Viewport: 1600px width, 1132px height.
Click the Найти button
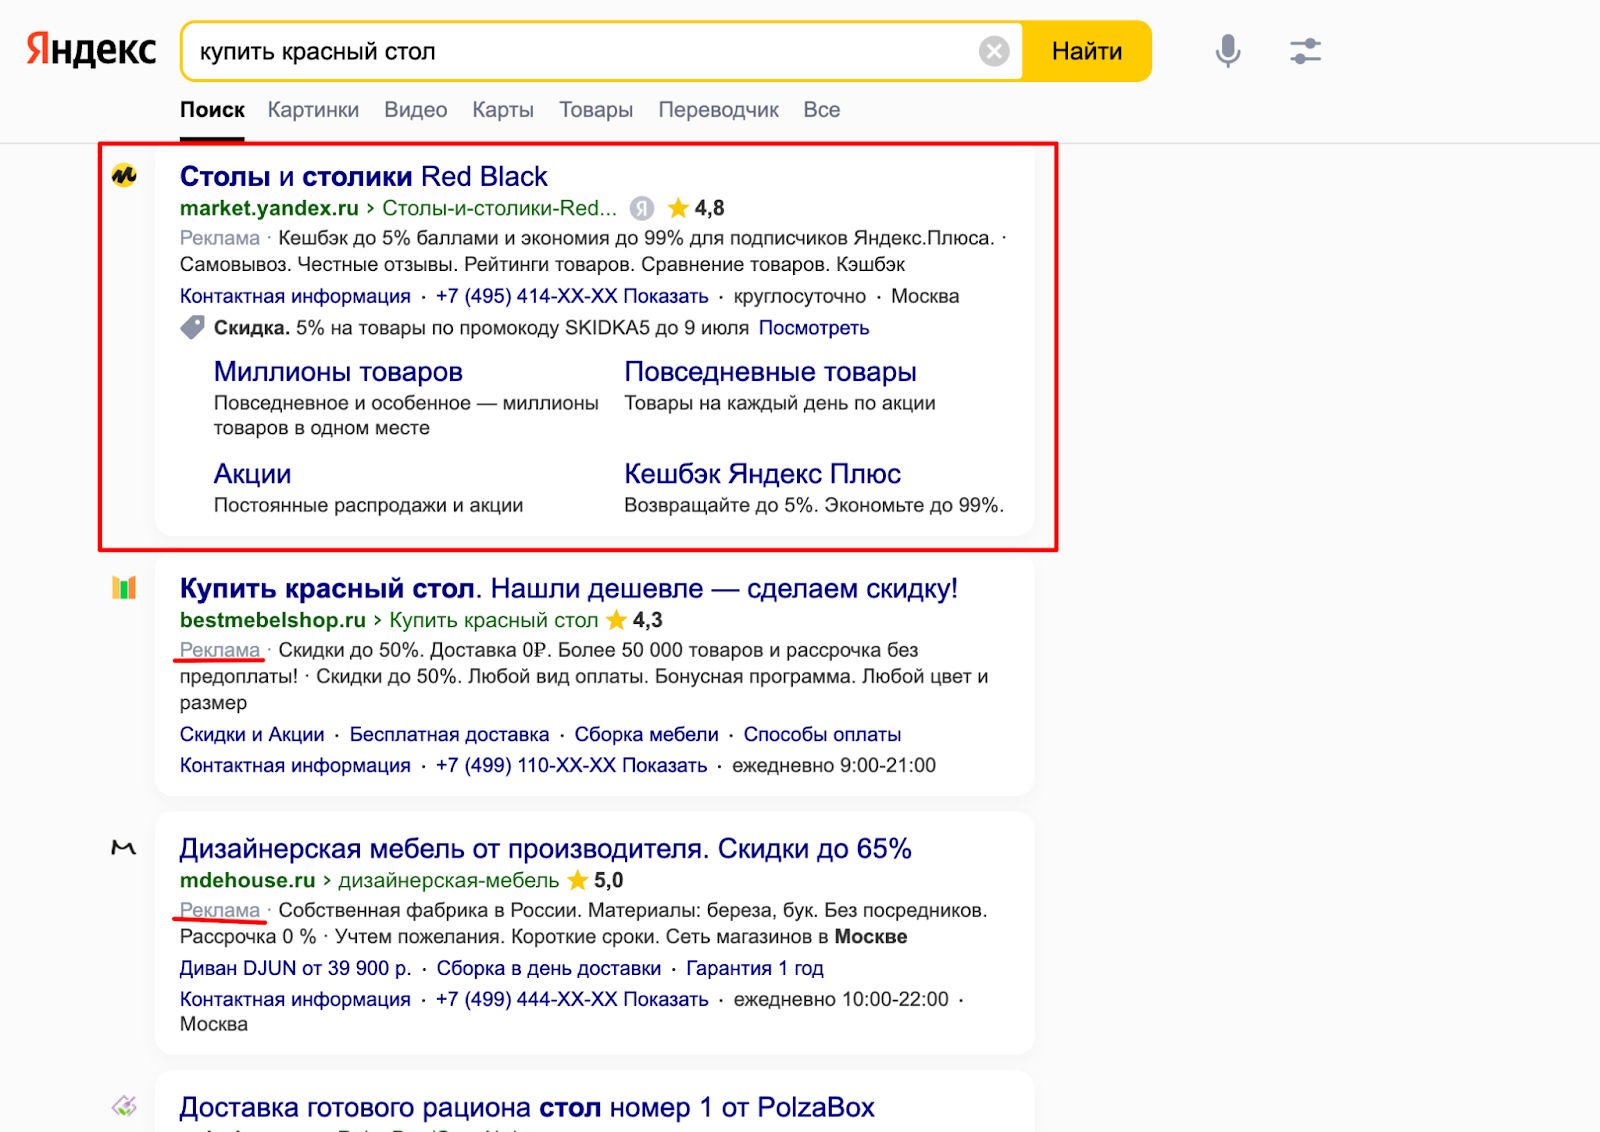pyautogui.click(x=1087, y=51)
